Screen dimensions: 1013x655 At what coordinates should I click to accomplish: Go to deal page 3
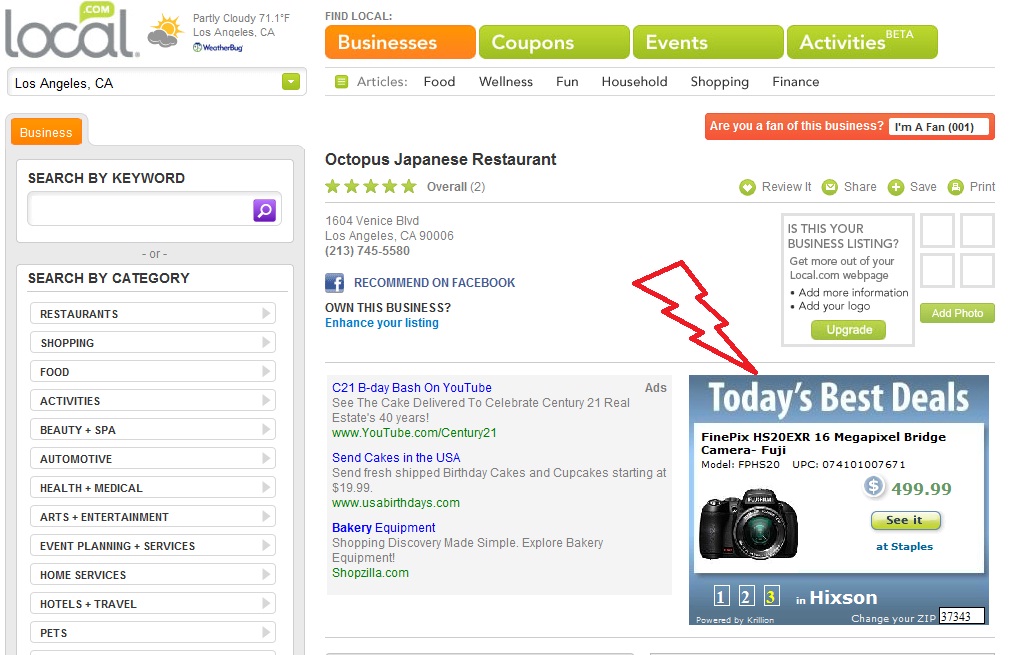771,596
